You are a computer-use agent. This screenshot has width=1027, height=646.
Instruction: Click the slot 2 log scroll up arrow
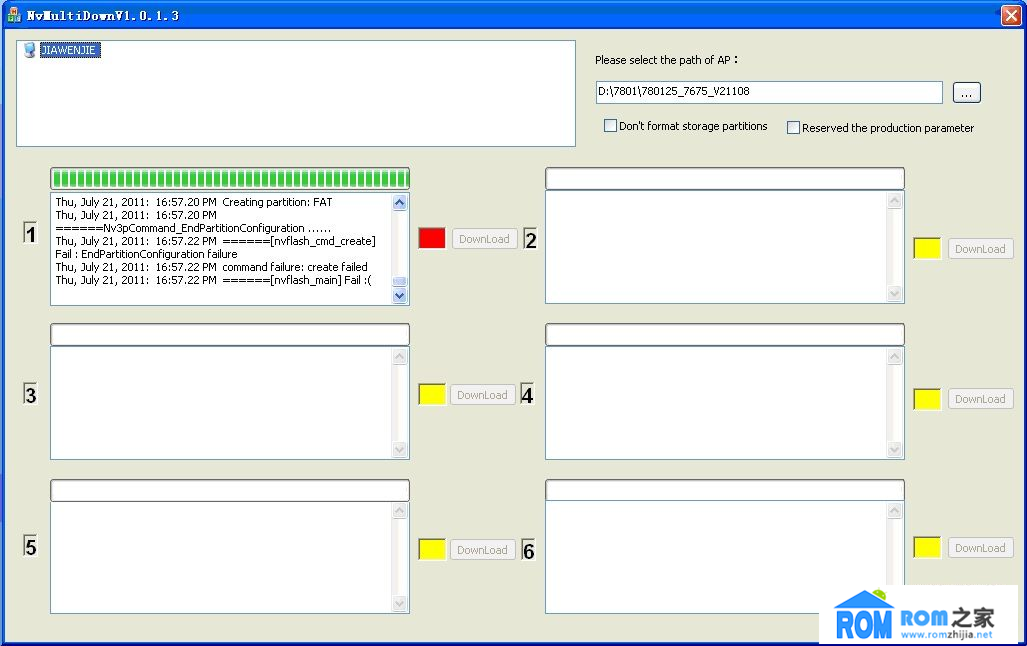895,201
